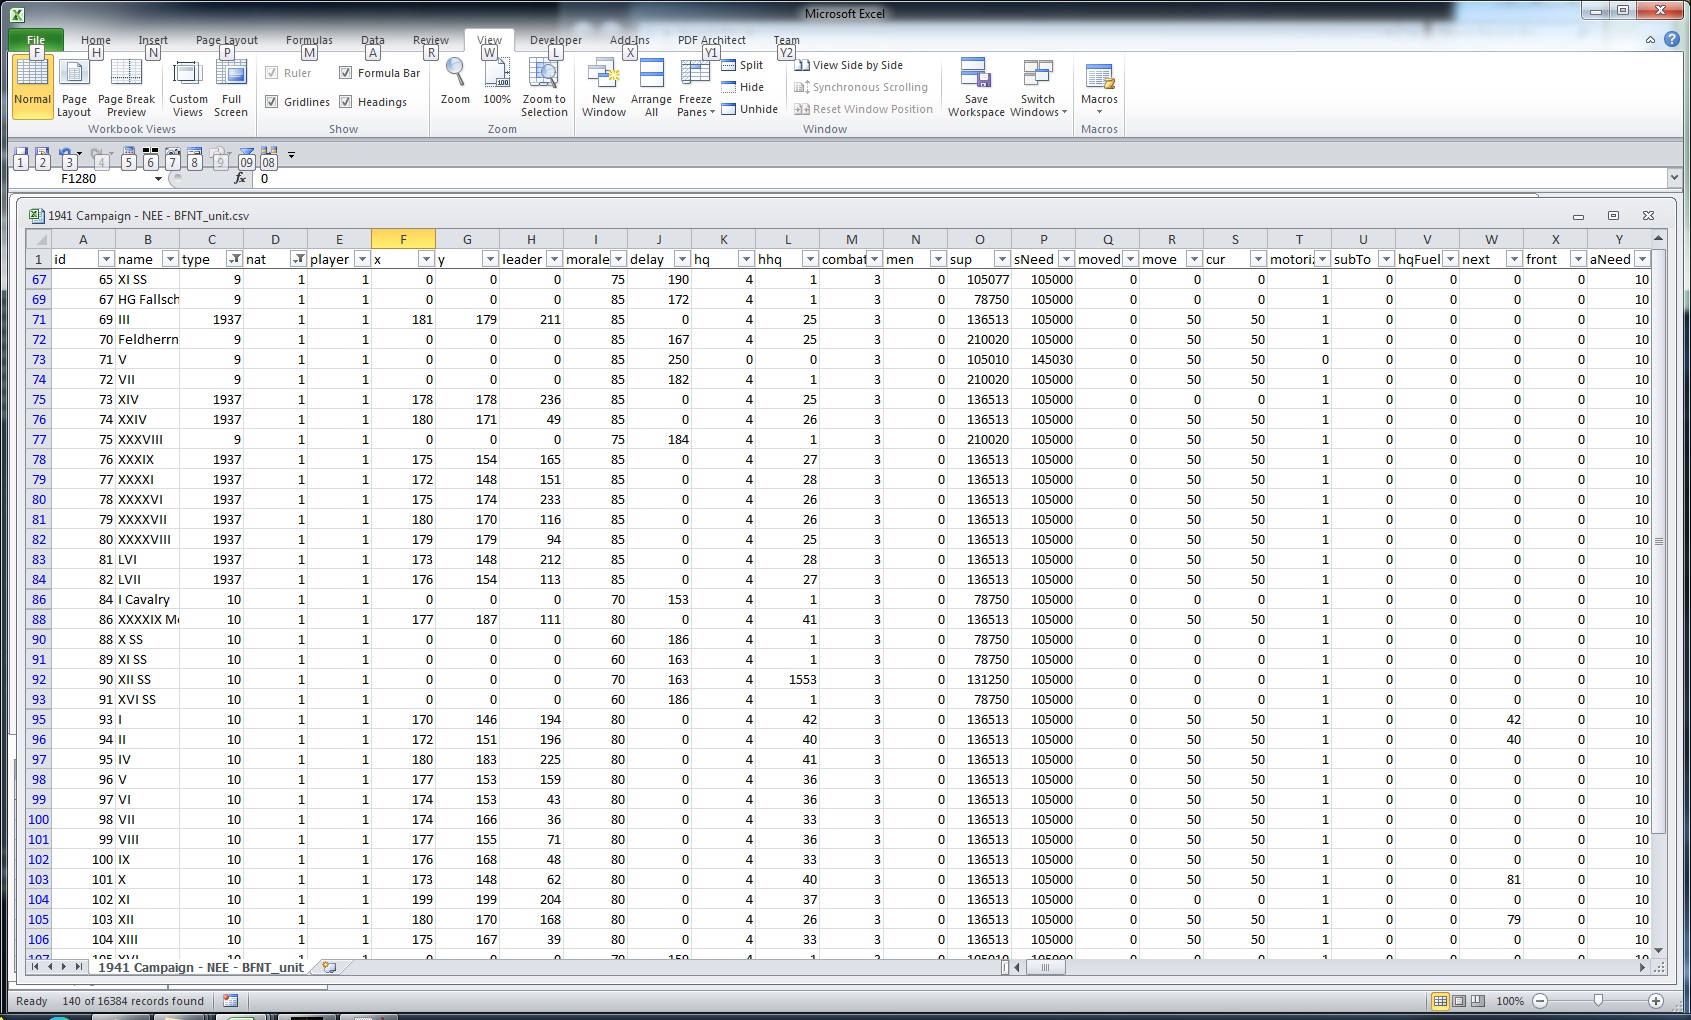Image resolution: width=1691 pixels, height=1020 pixels.
Task: Open the File tab
Action: coord(36,40)
